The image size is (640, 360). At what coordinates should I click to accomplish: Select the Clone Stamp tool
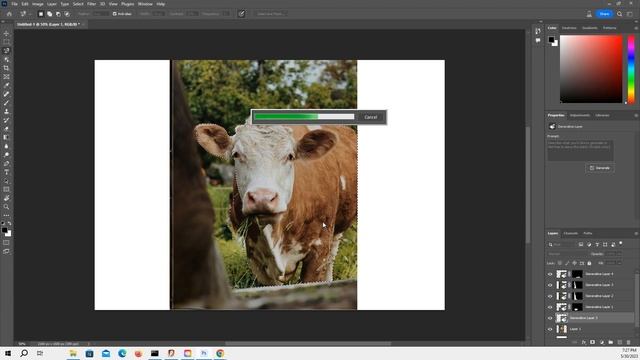(x=6, y=111)
